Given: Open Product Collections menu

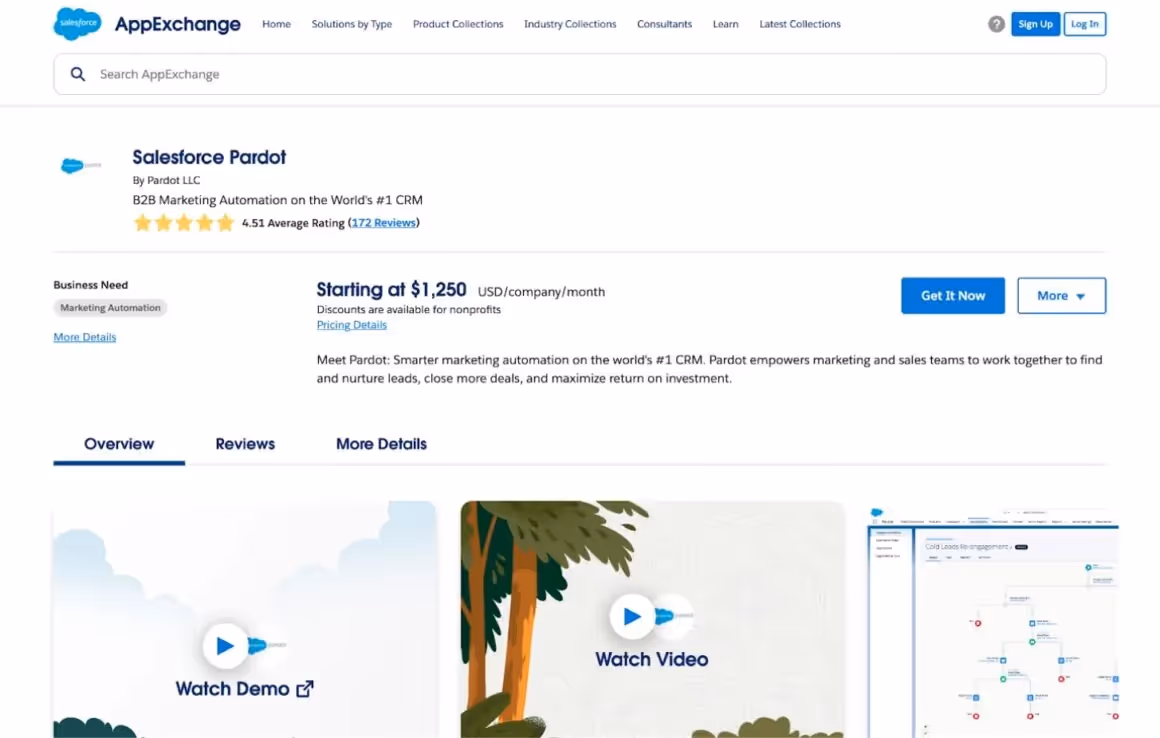Looking at the screenshot, I should (x=458, y=24).
